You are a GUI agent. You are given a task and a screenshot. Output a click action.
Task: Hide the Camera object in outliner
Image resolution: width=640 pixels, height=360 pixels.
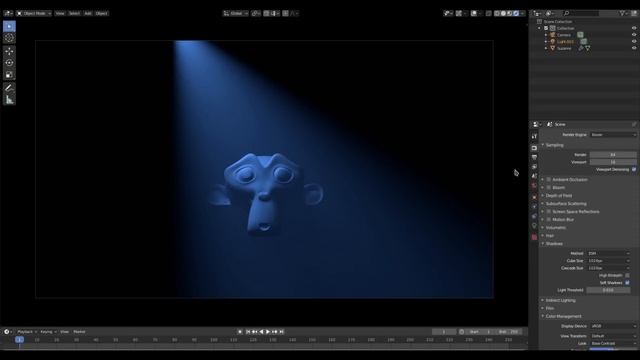pyautogui.click(x=634, y=35)
